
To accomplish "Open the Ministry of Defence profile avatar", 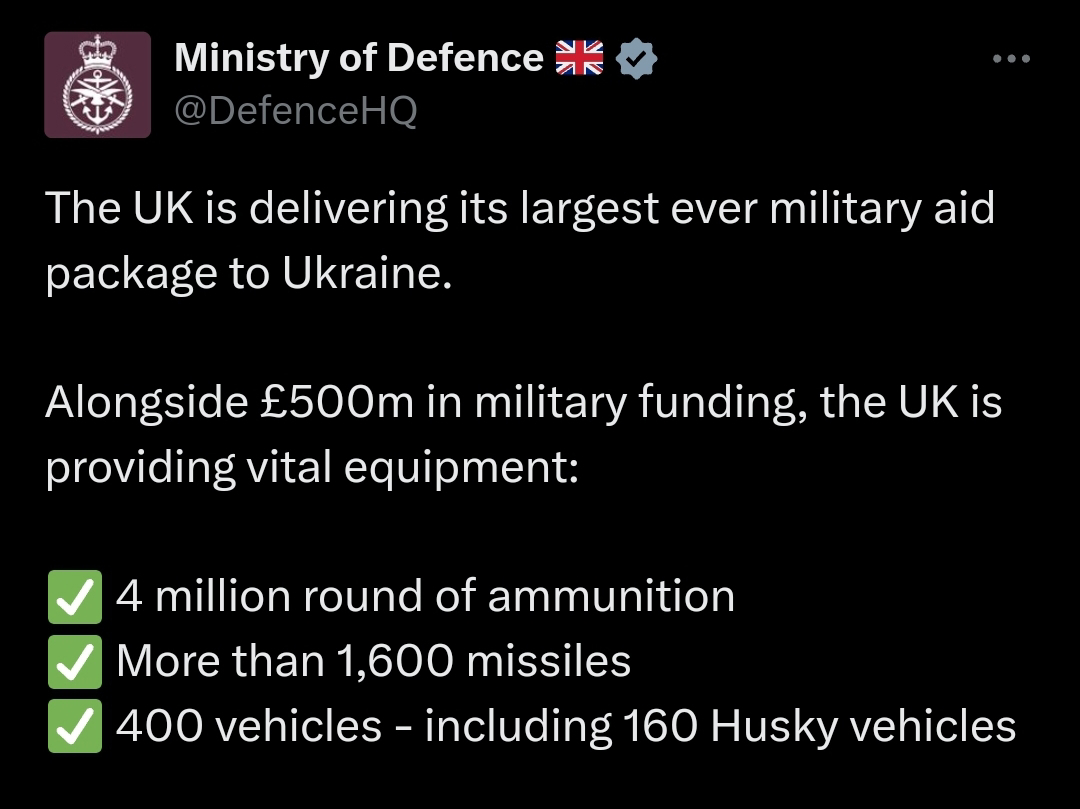I will (97, 85).
